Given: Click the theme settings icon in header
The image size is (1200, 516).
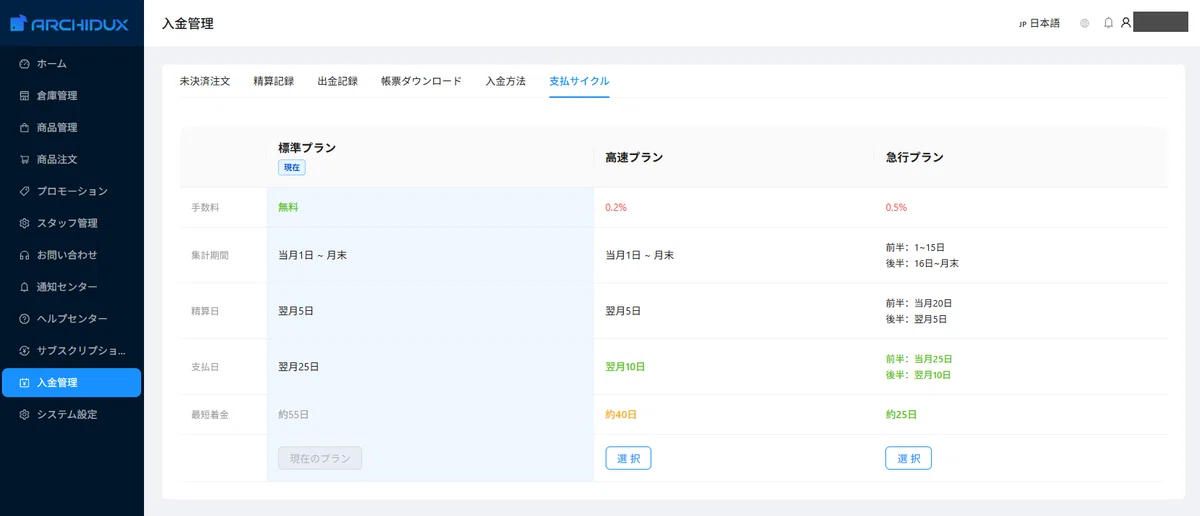Looking at the screenshot, I should [1084, 23].
